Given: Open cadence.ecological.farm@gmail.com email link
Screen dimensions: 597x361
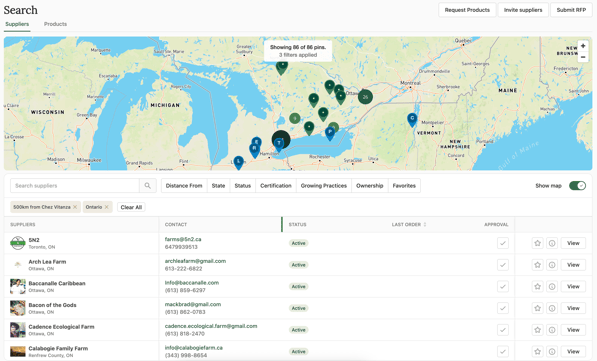Looking at the screenshot, I should click(x=211, y=326).
